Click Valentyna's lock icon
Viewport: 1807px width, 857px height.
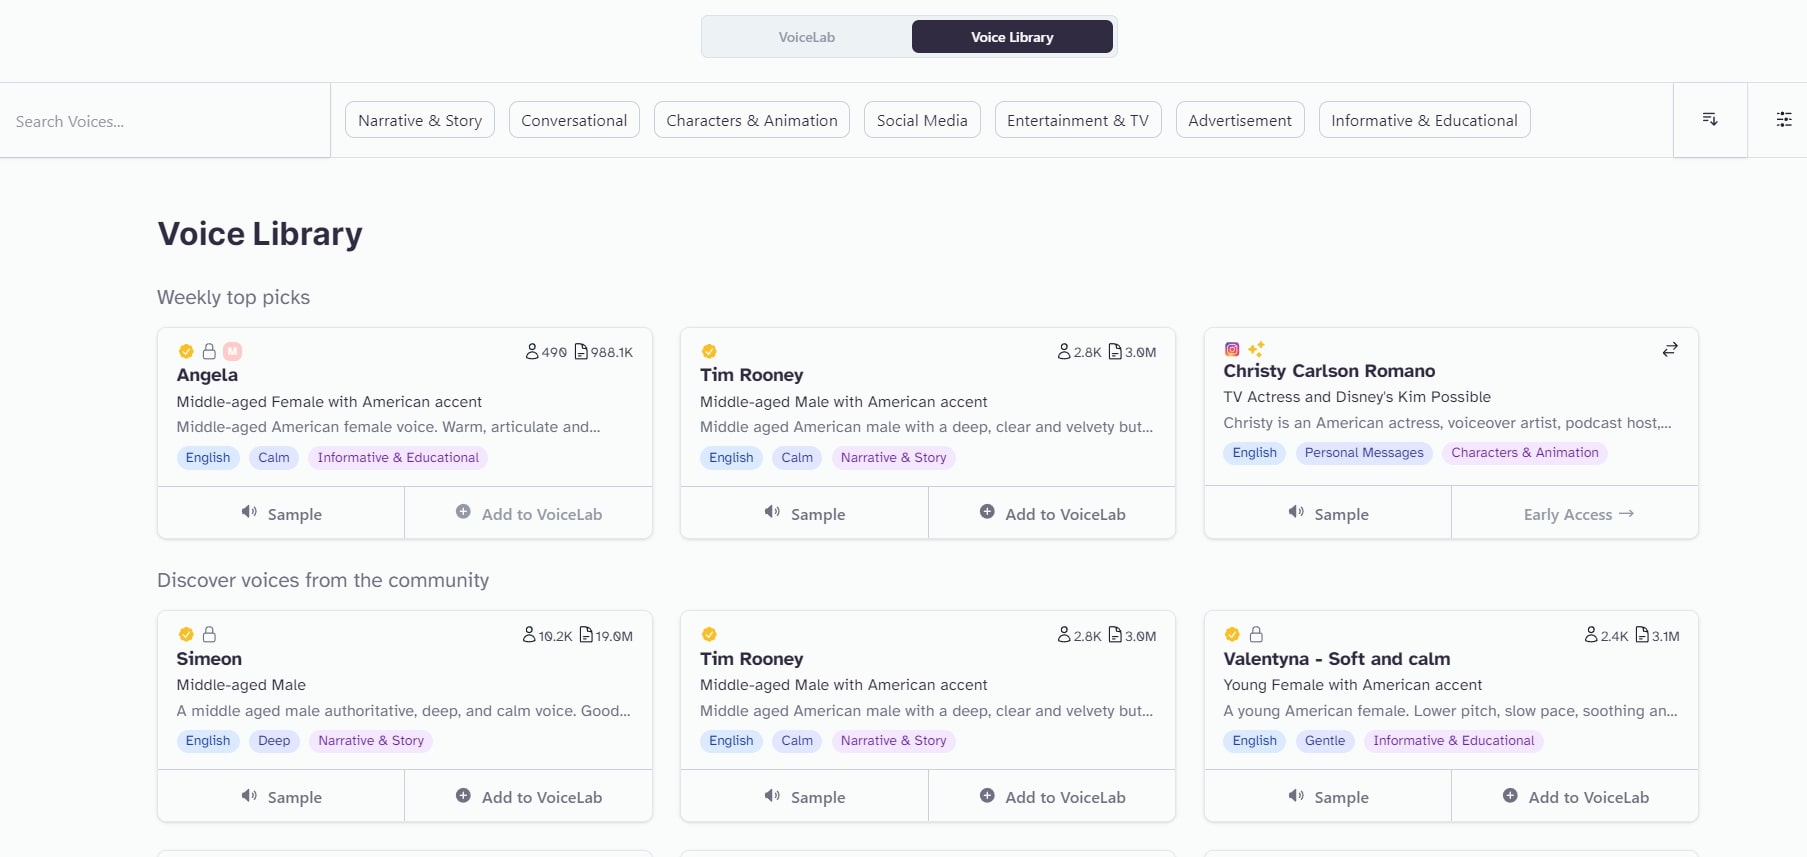tap(1256, 634)
